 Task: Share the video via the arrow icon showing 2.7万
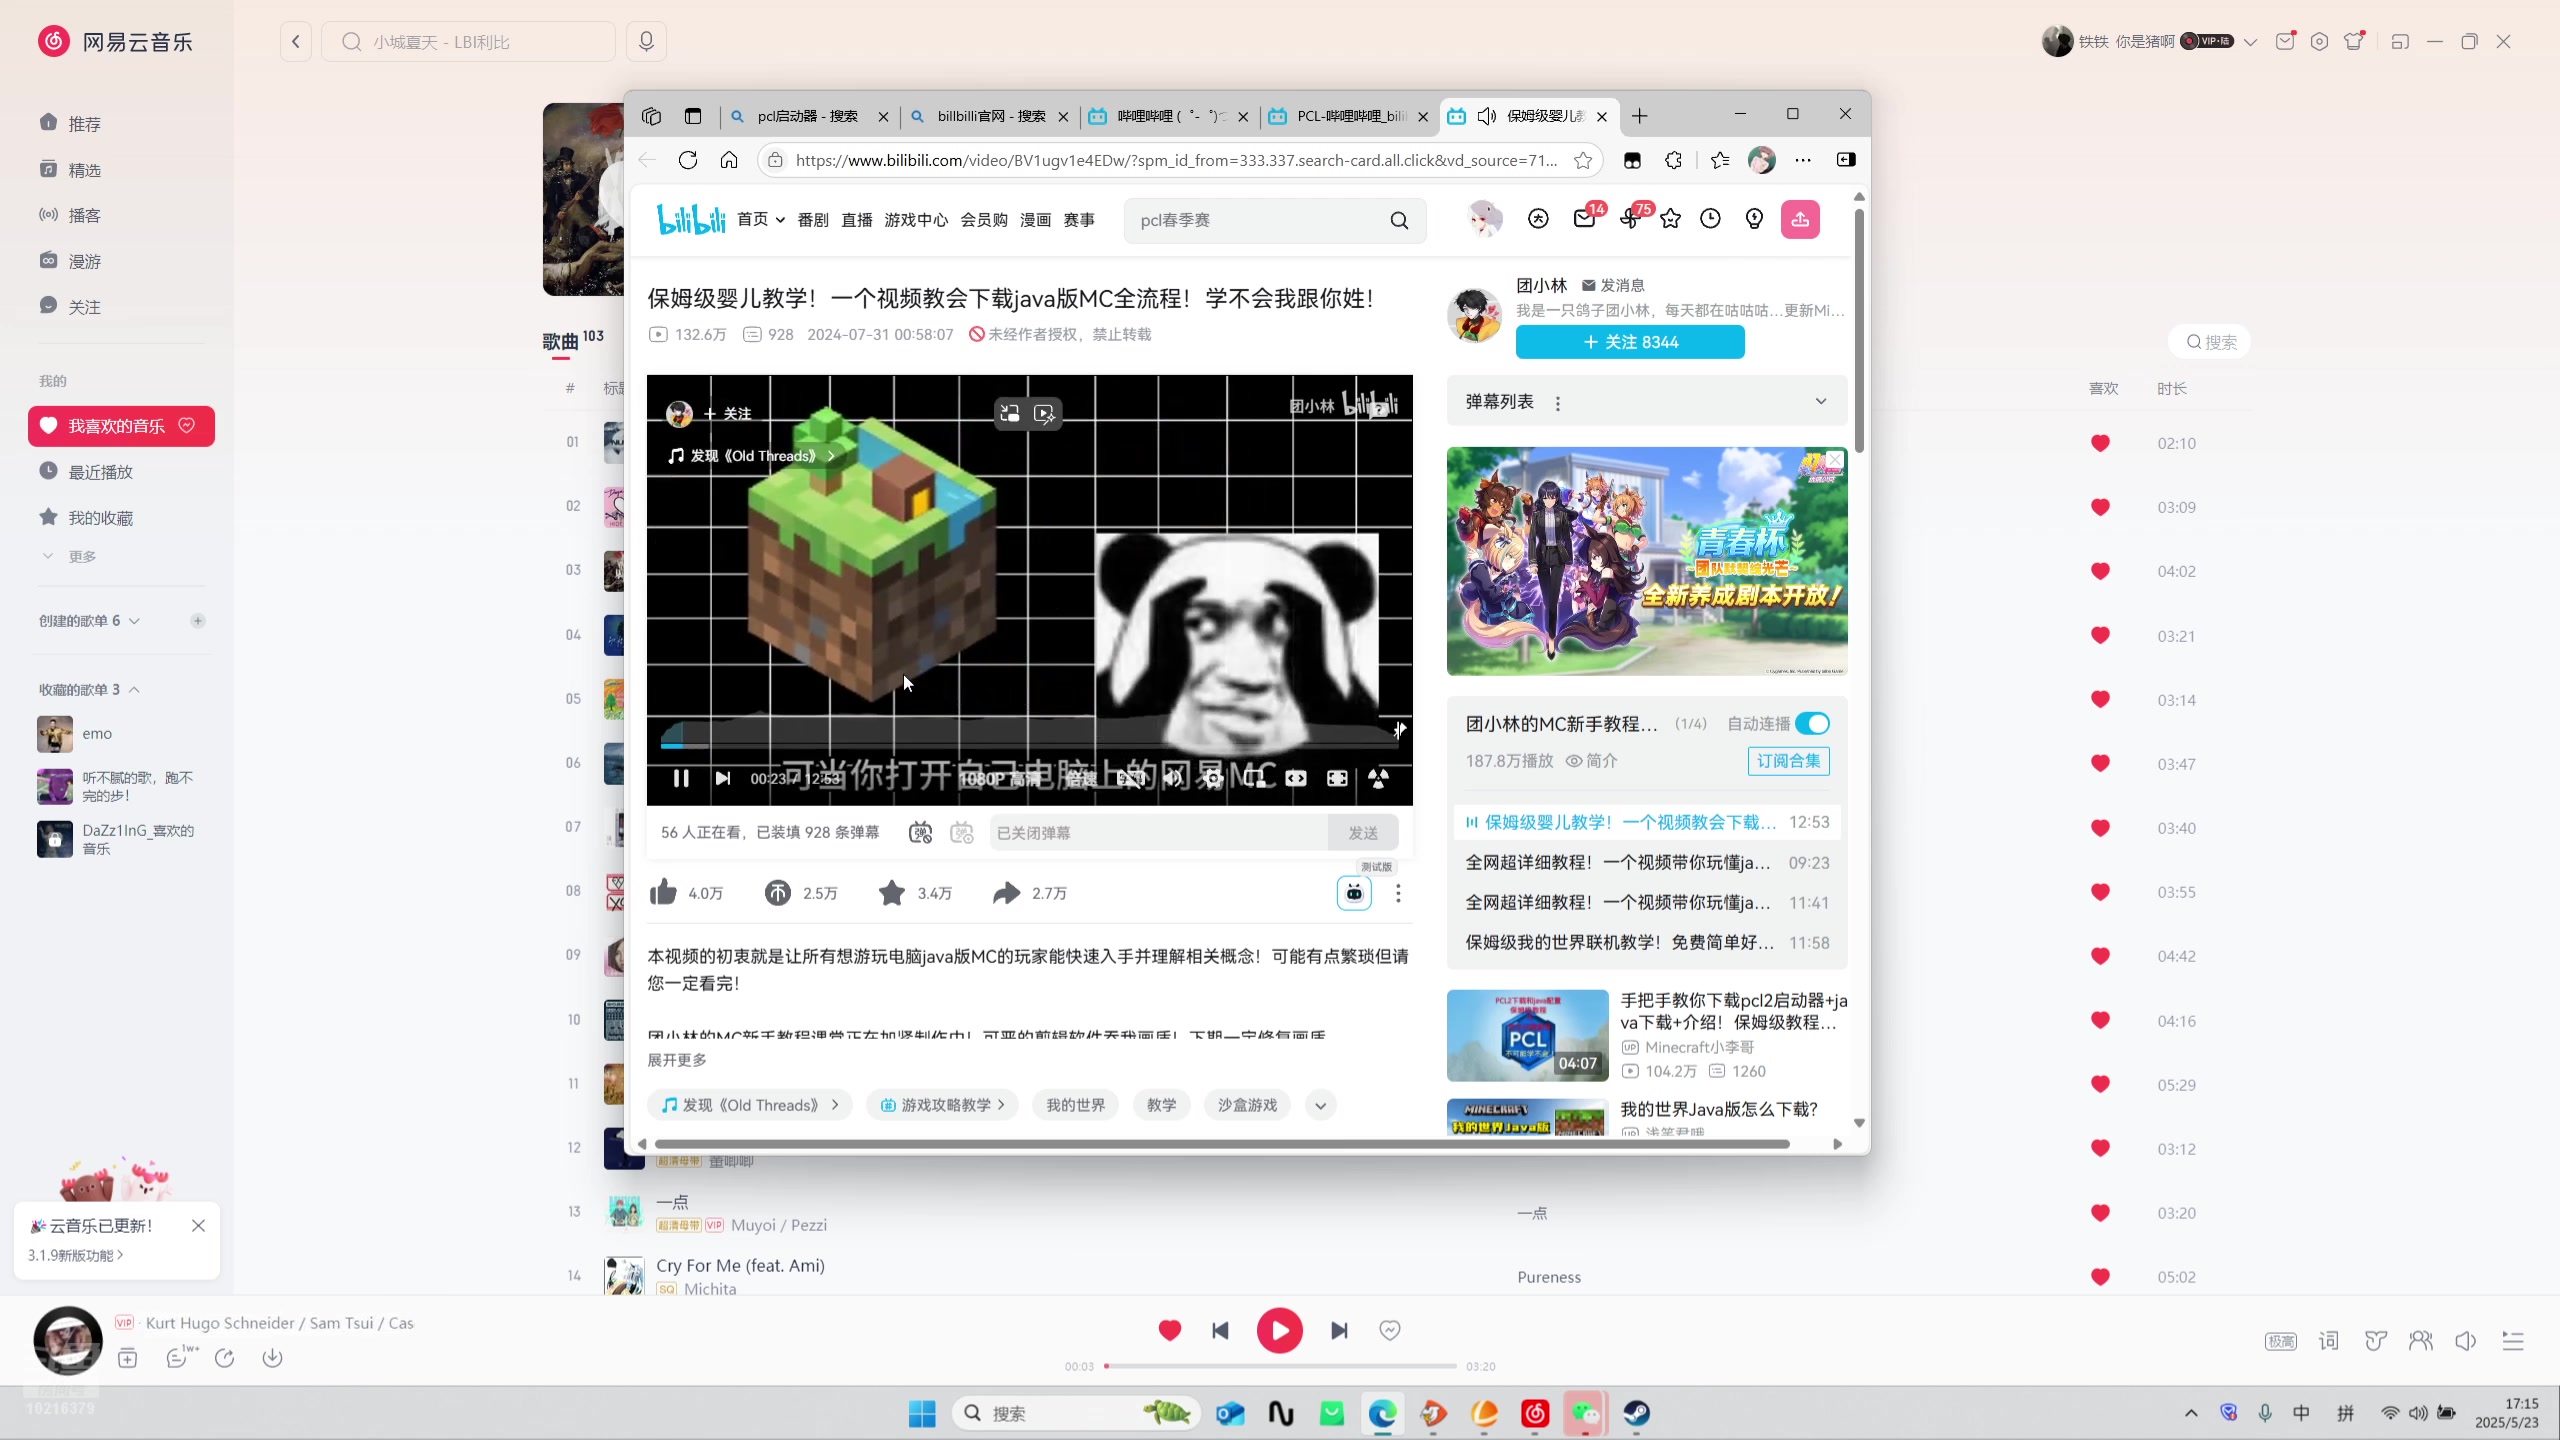pos(1006,892)
